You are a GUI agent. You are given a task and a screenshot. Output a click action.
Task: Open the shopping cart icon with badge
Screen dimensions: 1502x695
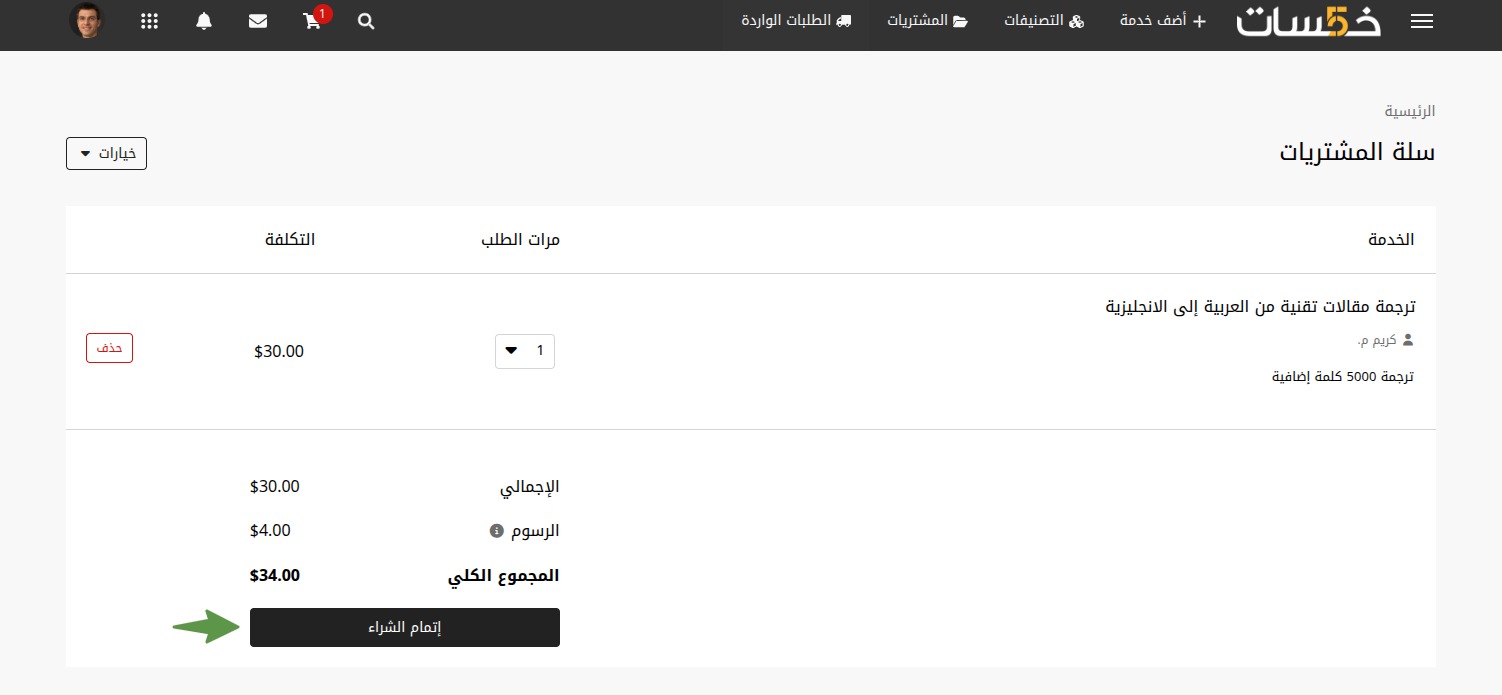pos(313,20)
